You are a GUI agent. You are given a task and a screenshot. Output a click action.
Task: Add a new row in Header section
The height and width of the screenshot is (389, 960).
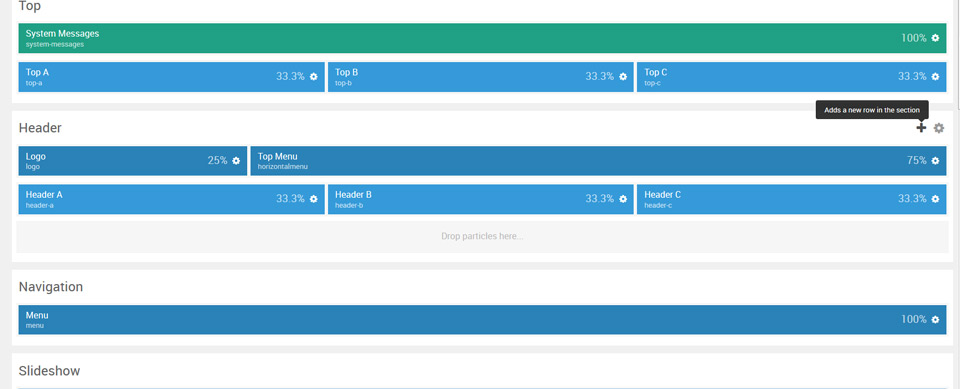tap(921, 127)
